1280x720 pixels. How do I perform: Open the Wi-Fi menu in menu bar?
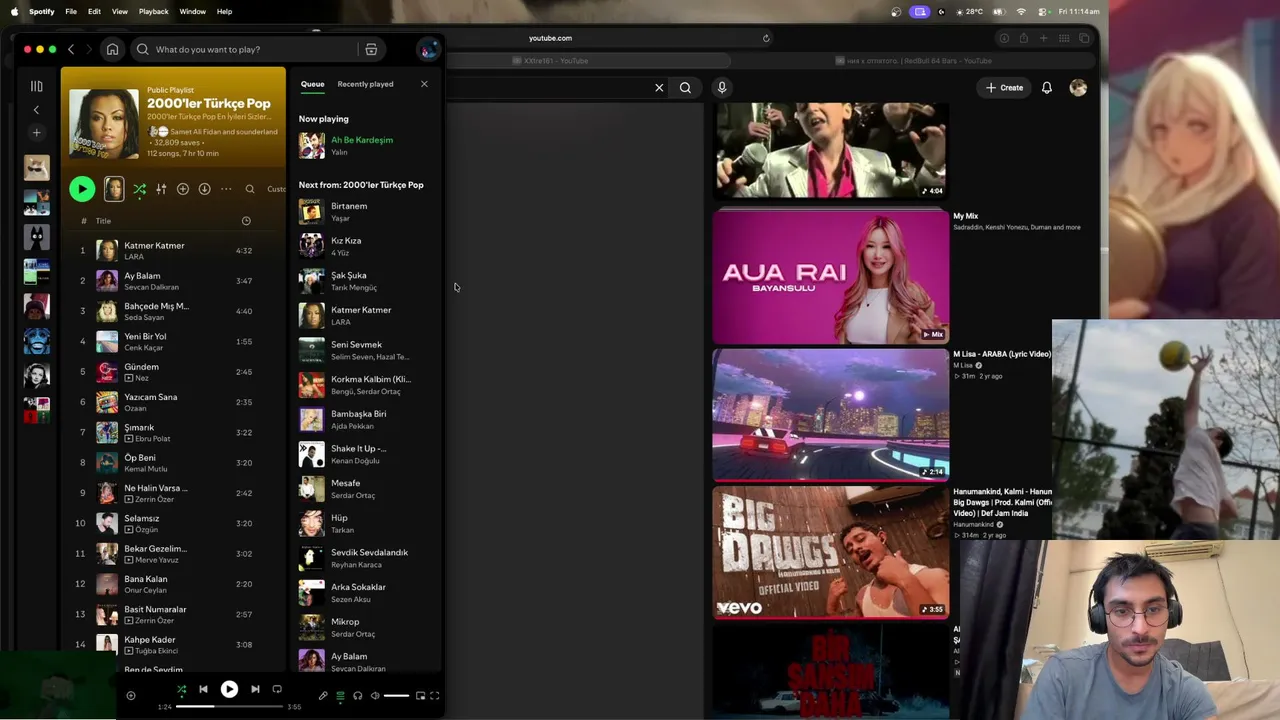coord(1021,12)
